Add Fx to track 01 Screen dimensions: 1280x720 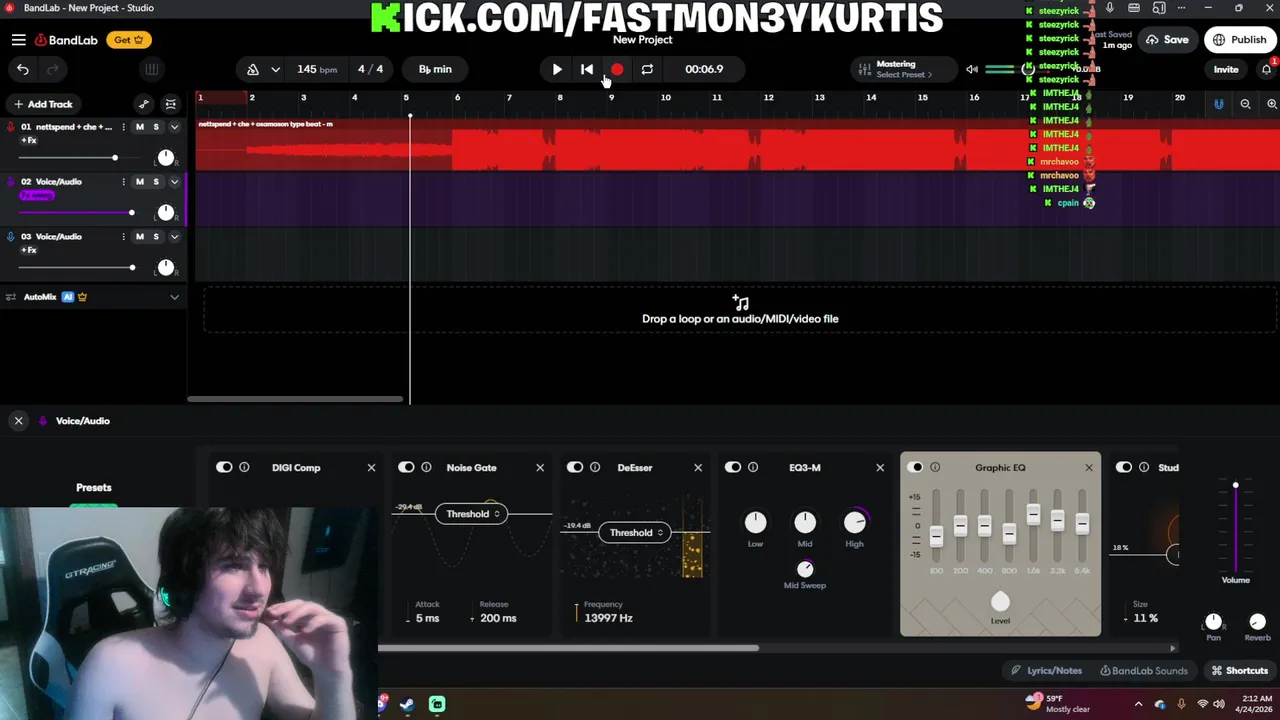pos(28,141)
